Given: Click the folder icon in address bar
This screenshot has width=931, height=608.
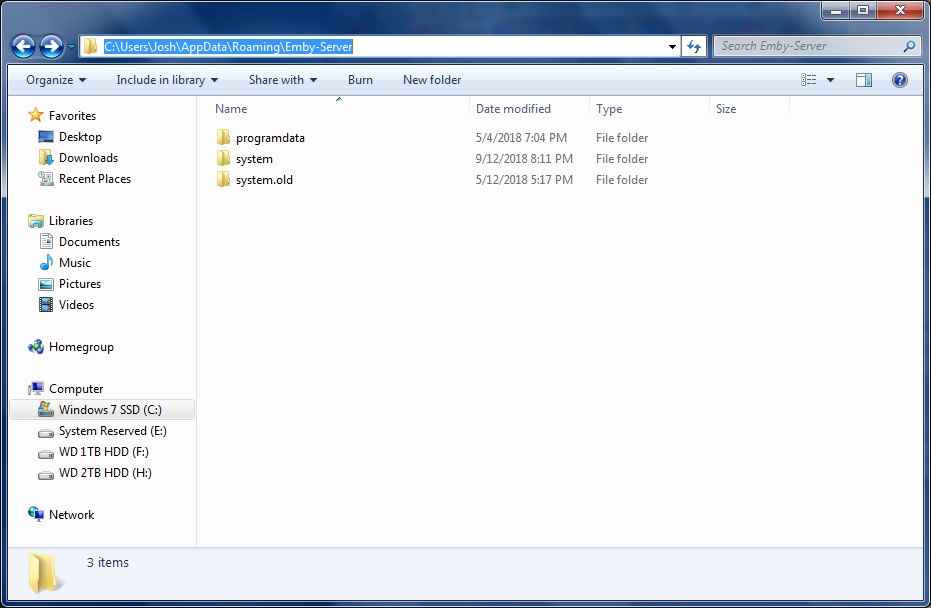Looking at the screenshot, I should click(x=90, y=46).
